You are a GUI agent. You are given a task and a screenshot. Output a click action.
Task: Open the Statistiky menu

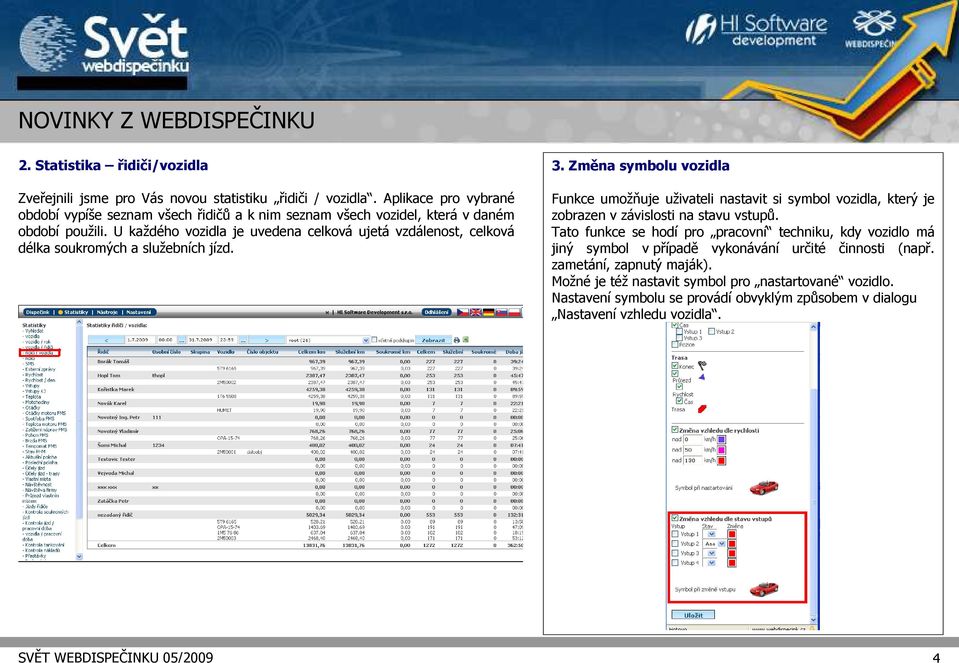coord(76,313)
